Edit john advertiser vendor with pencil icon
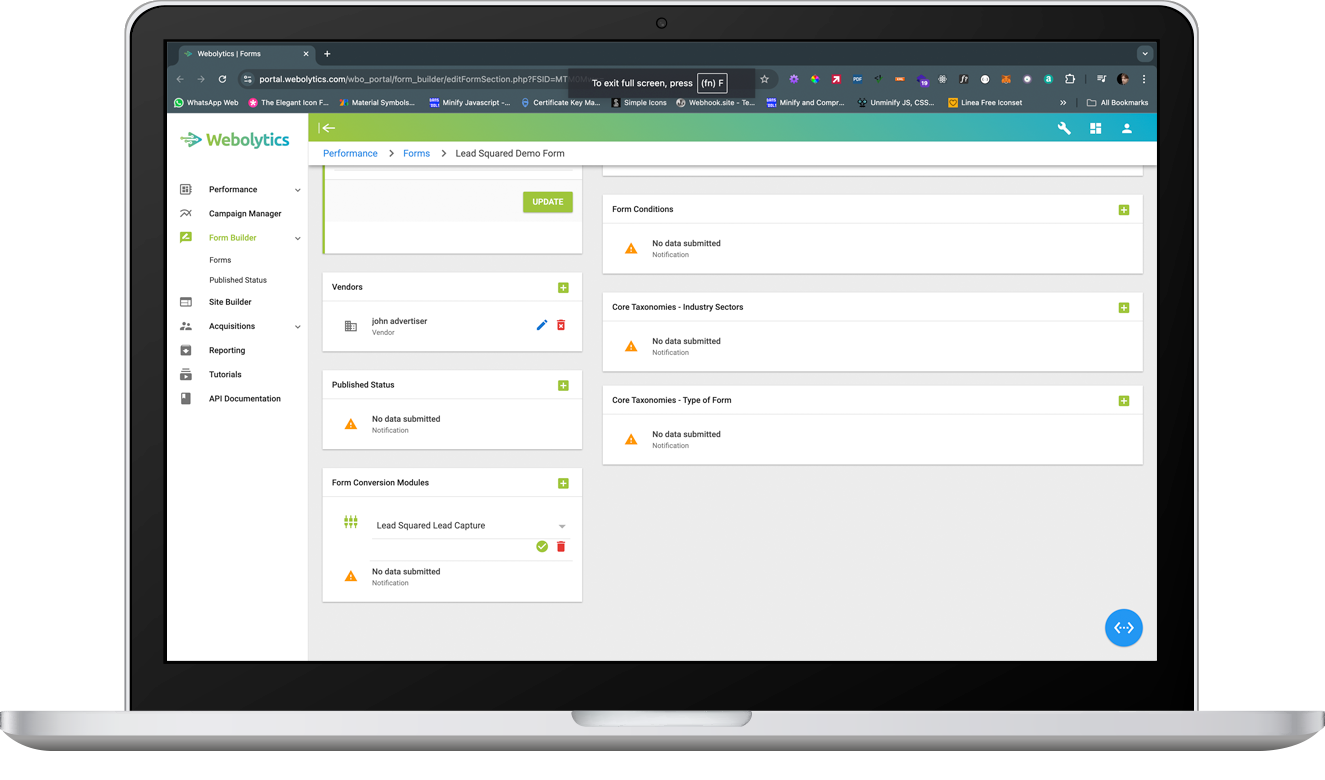1325x780 pixels. click(542, 325)
